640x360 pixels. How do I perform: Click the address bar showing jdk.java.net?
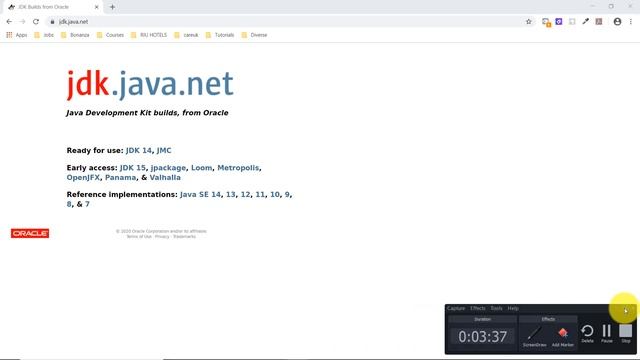coord(286,22)
